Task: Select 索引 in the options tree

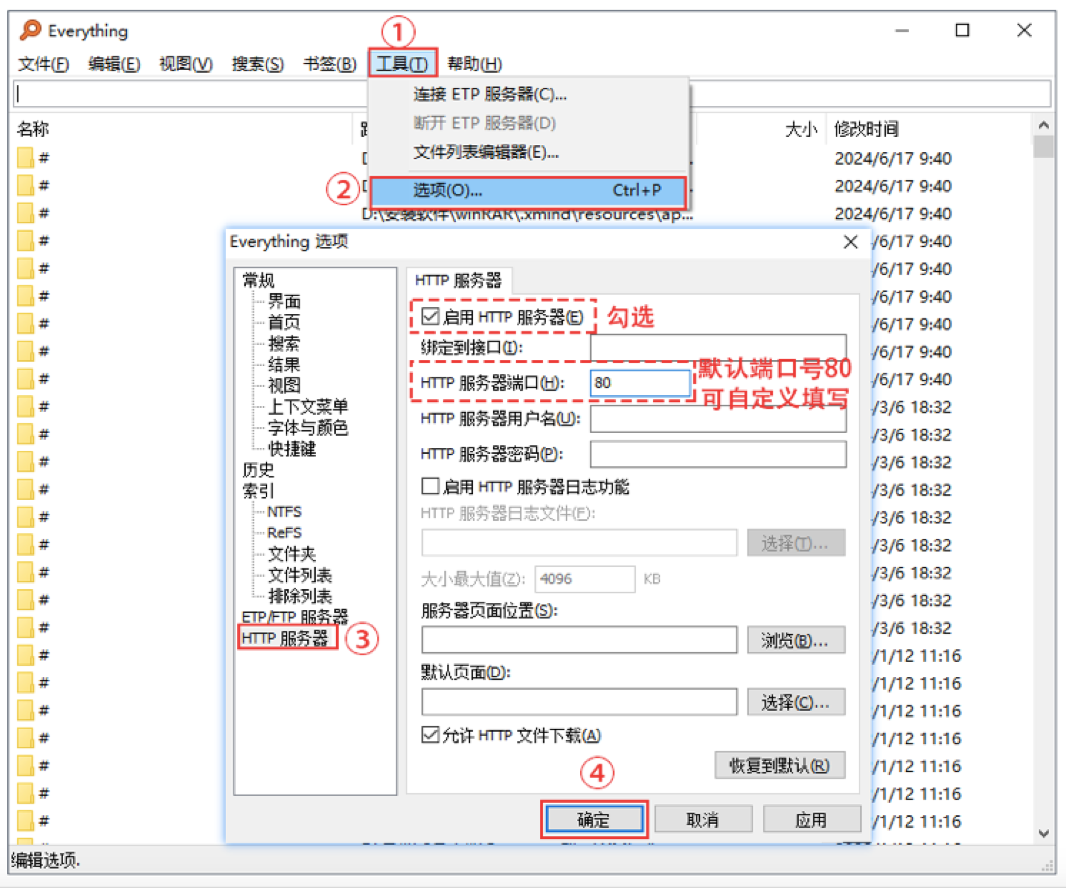Action: point(258,491)
